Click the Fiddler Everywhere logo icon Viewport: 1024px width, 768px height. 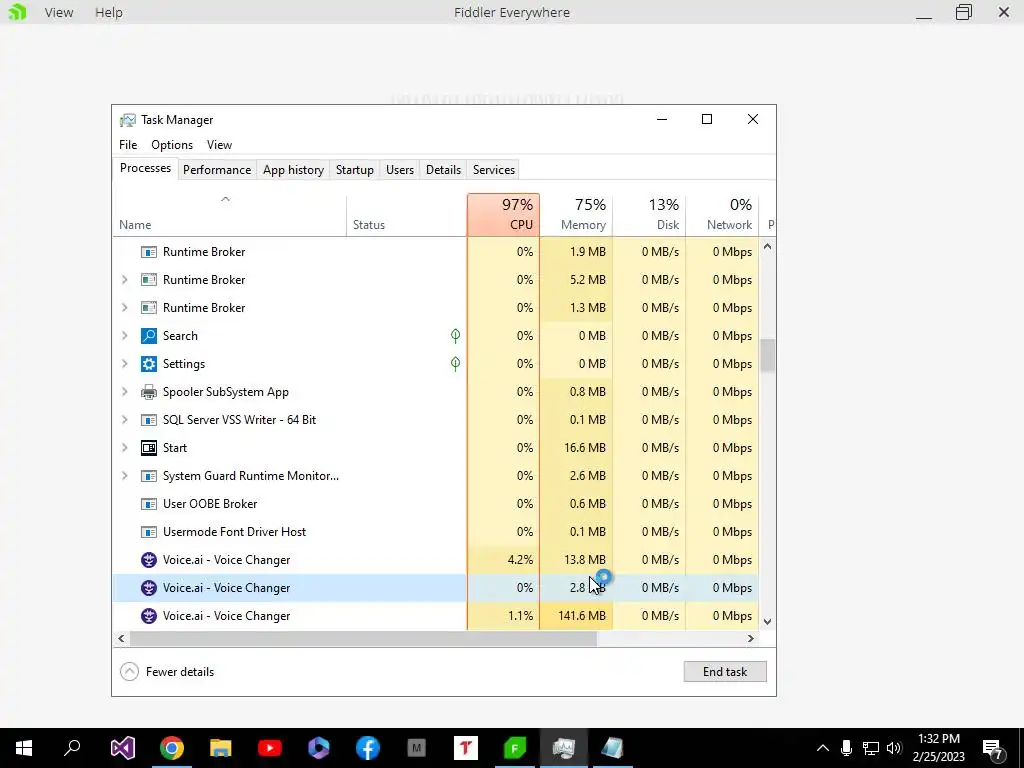click(x=18, y=12)
